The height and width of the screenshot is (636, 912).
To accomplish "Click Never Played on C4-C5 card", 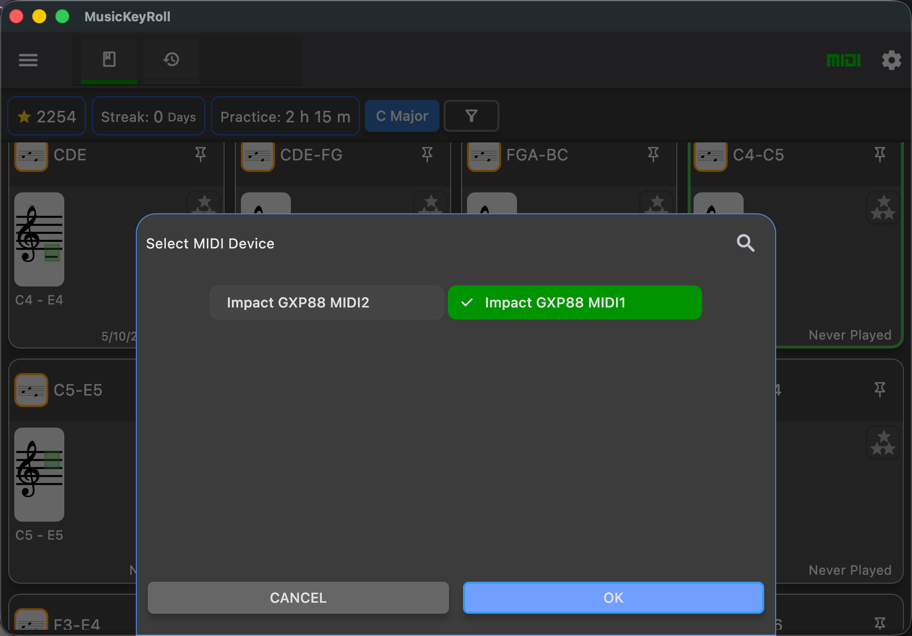I will click(850, 335).
